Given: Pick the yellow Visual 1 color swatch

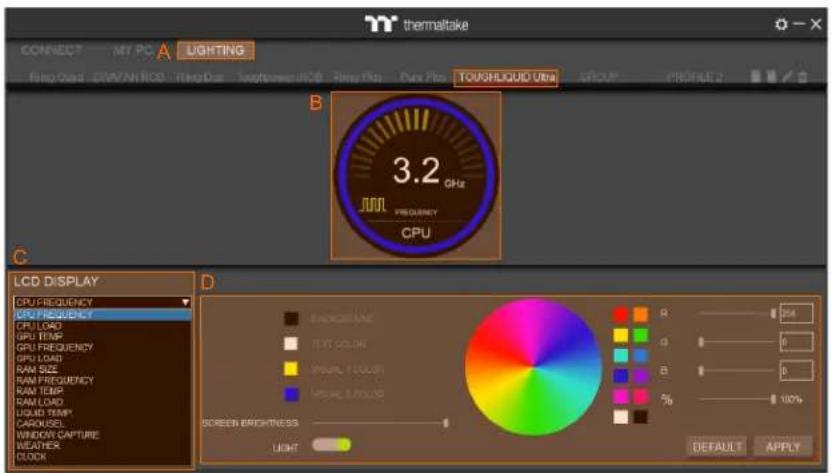Looking at the screenshot, I should (291, 369).
